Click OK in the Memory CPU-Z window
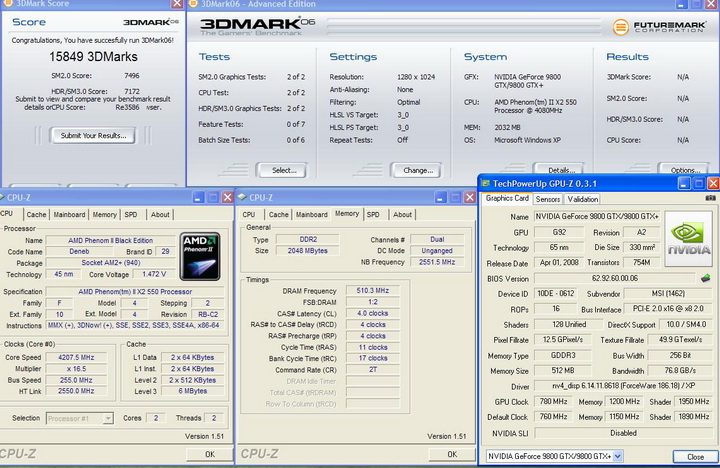This screenshot has height=468, width=720. tap(452, 454)
